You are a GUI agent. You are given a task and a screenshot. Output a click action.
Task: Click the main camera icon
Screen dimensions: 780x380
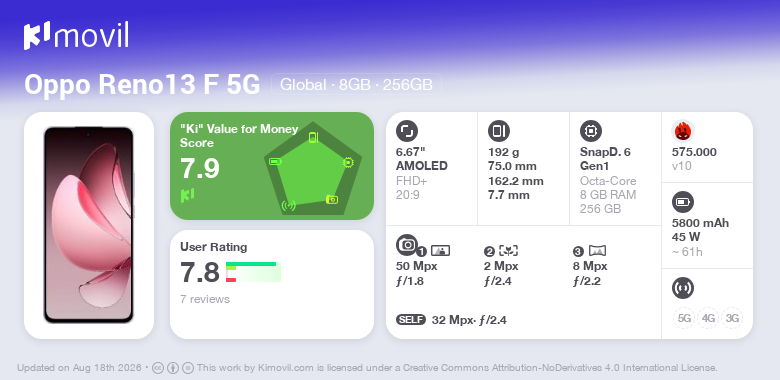407,245
